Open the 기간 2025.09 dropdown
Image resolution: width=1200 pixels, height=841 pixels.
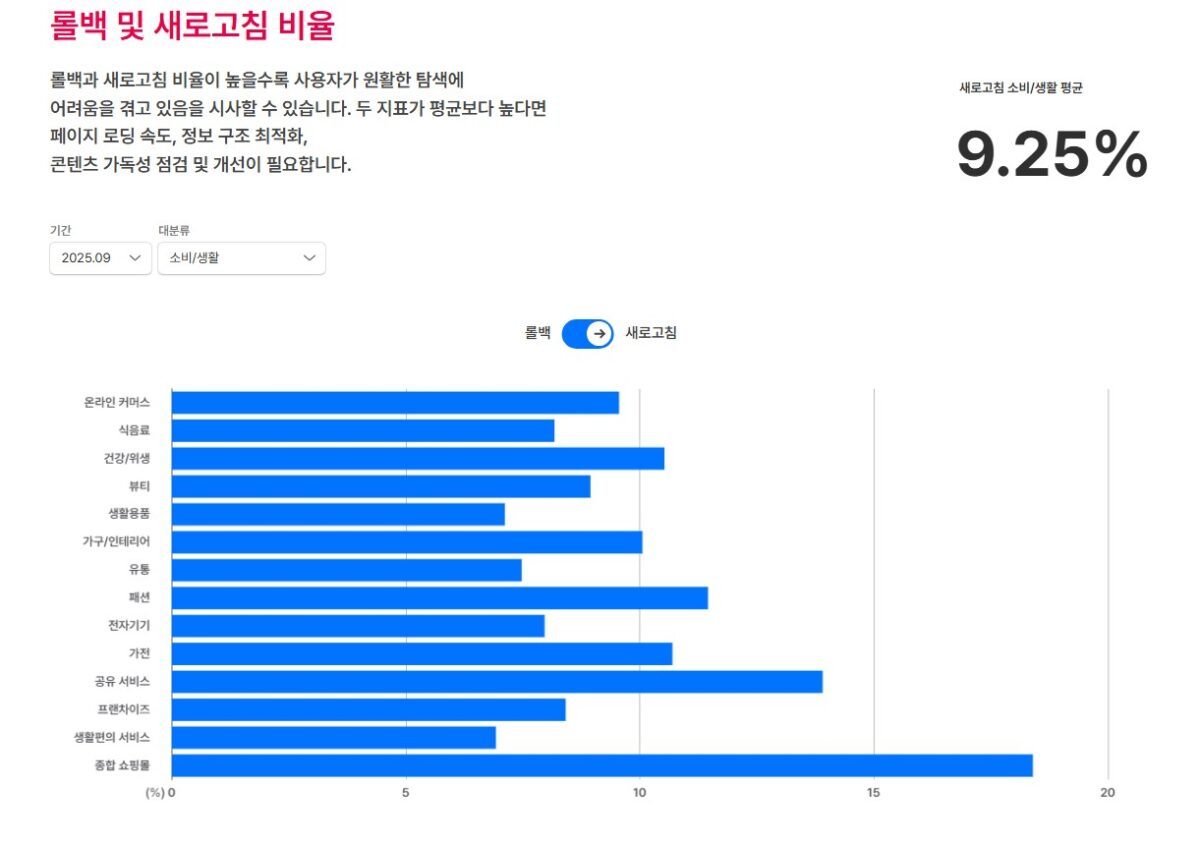pyautogui.click(x=100, y=258)
